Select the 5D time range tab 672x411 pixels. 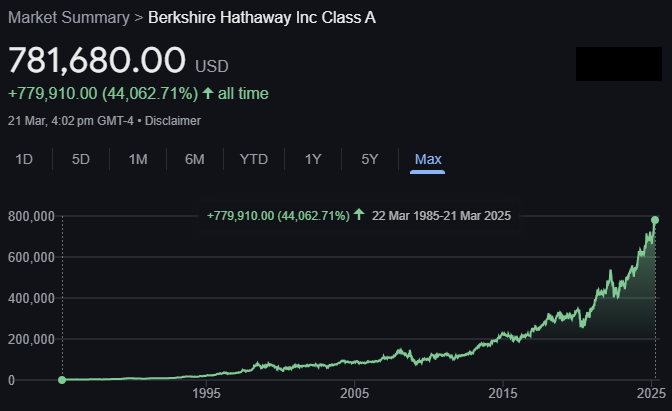click(81, 159)
